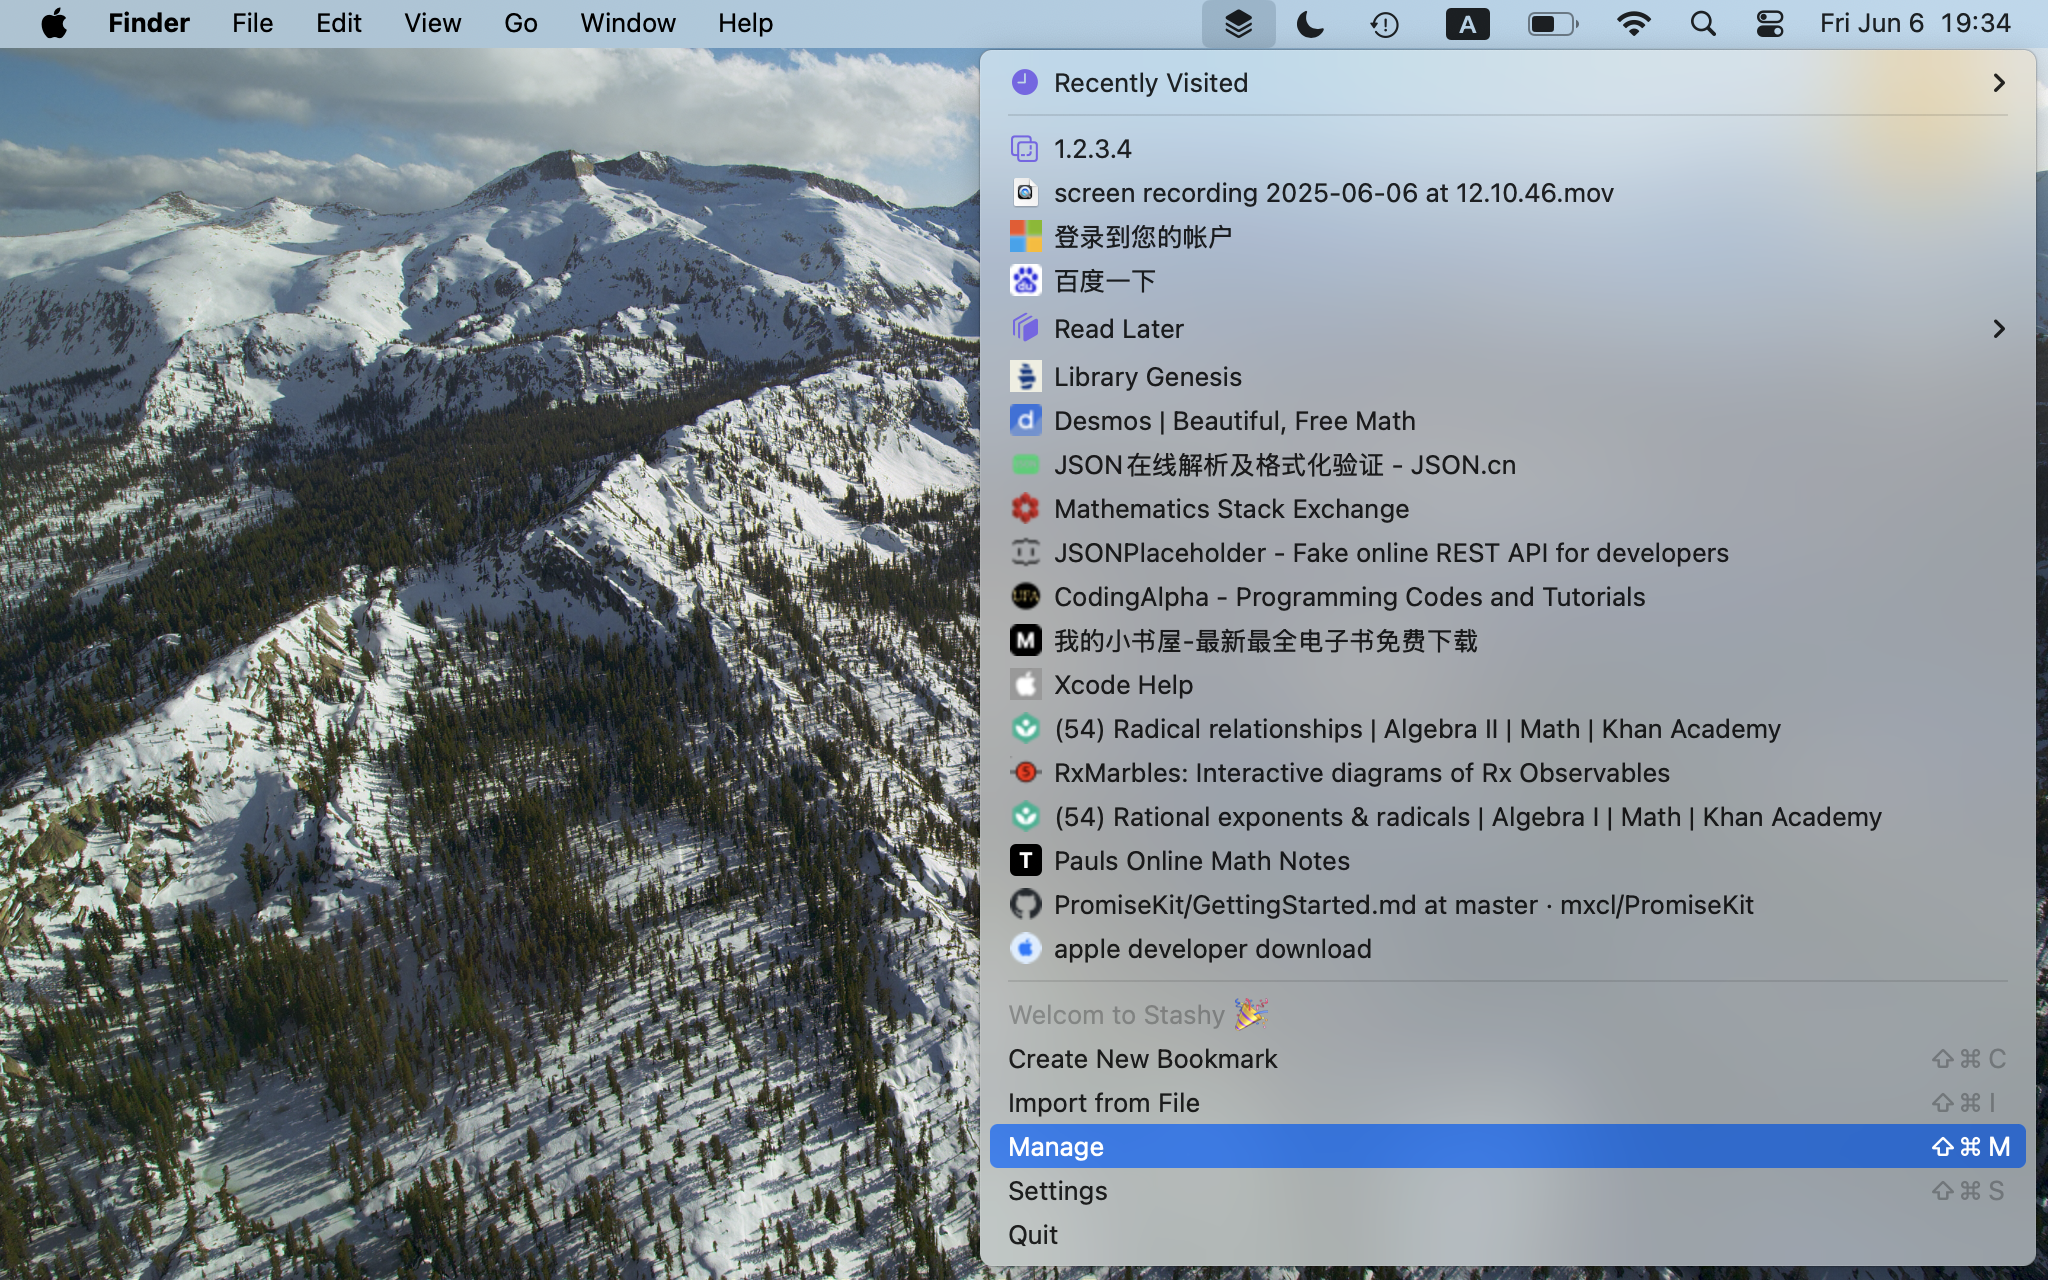Open the 百度一下 bookmark text
The height and width of the screenshot is (1280, 2048).
(1105, 280)
